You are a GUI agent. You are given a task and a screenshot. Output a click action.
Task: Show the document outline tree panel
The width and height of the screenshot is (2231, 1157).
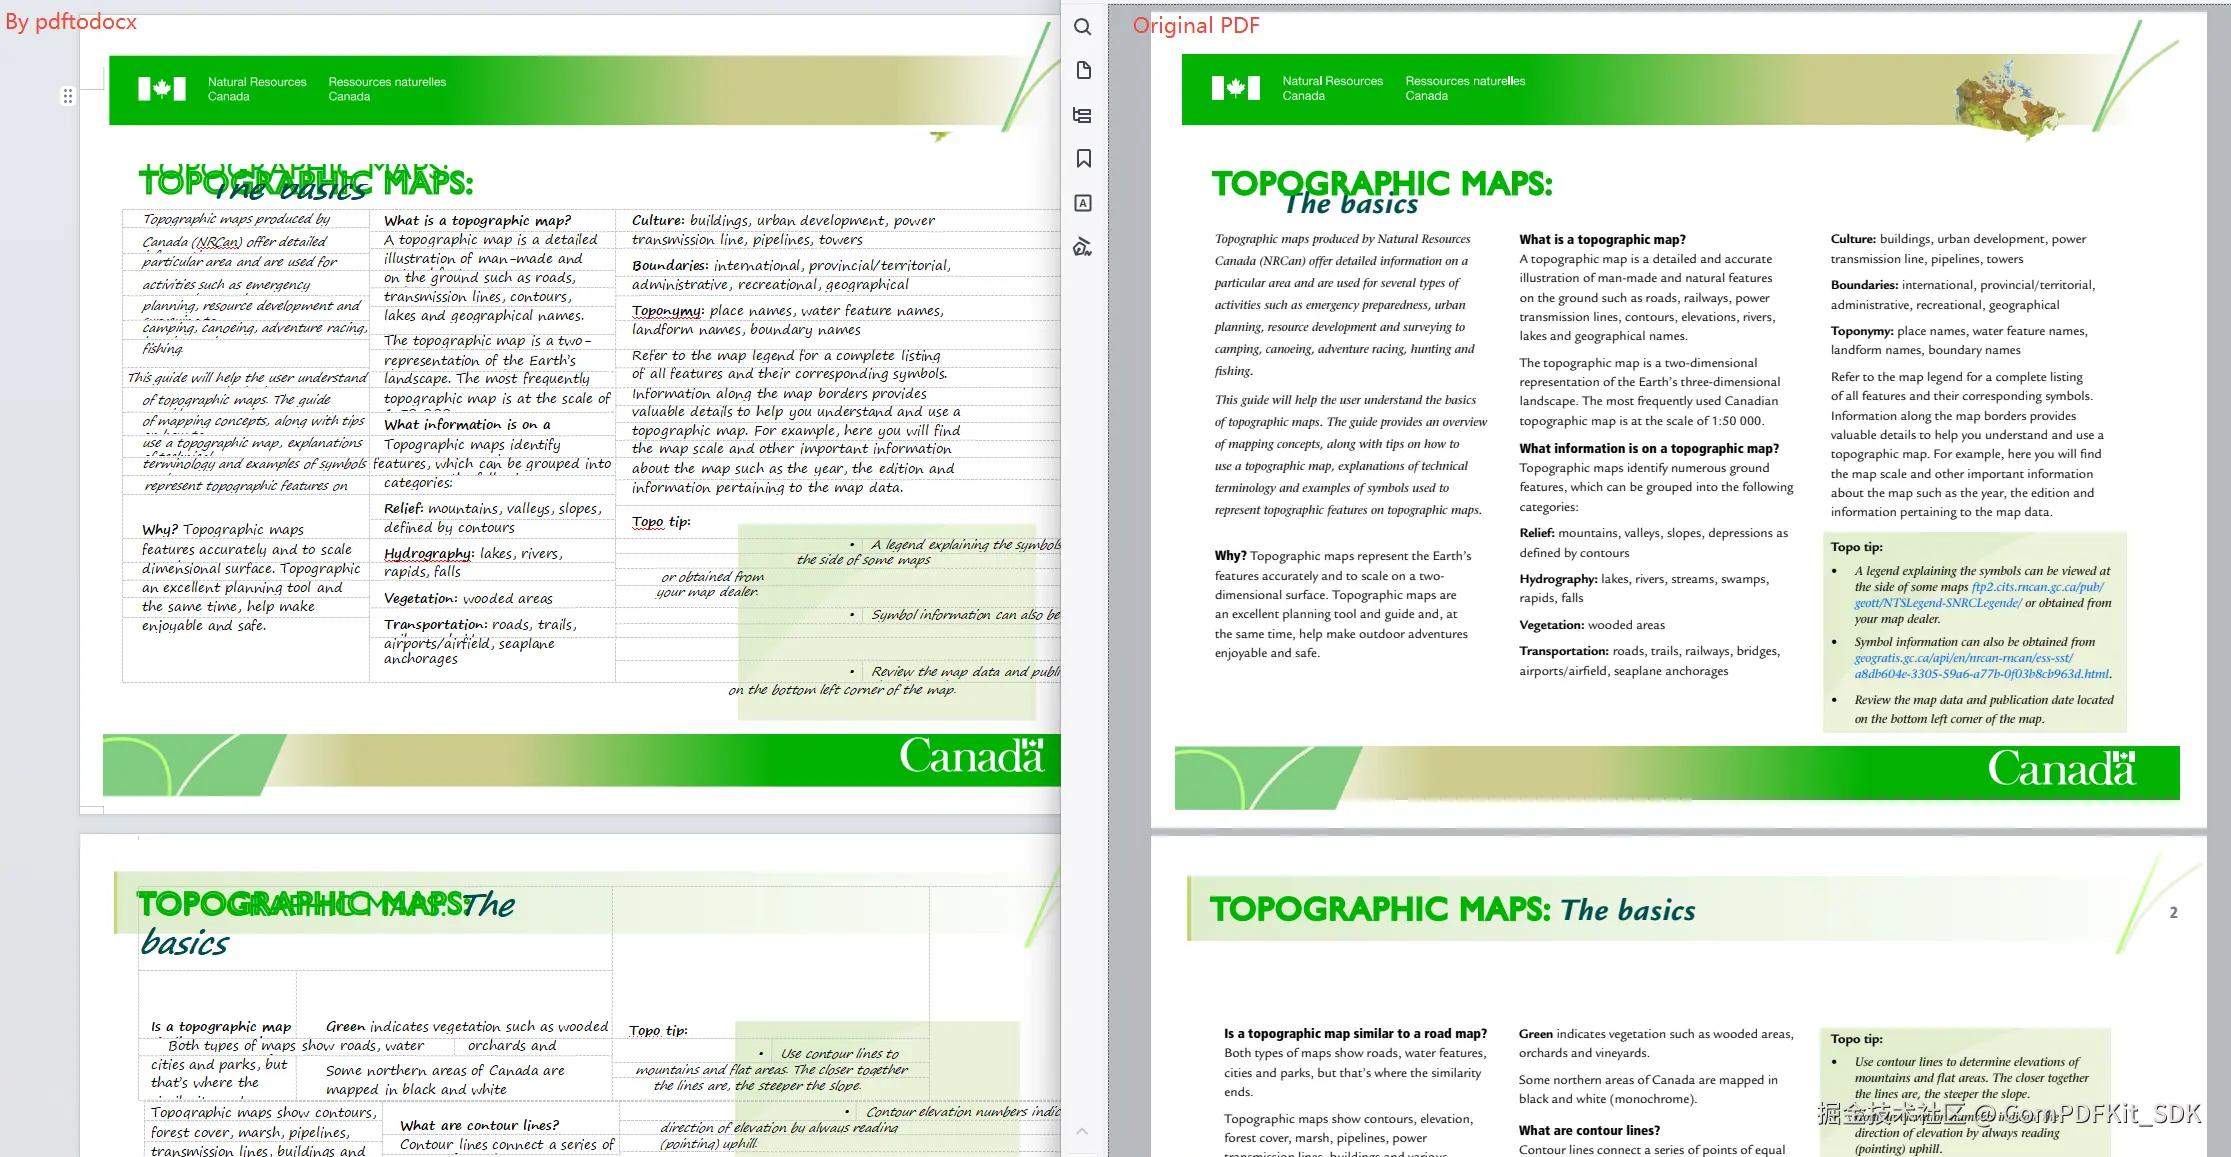[x=1082, y=115]
